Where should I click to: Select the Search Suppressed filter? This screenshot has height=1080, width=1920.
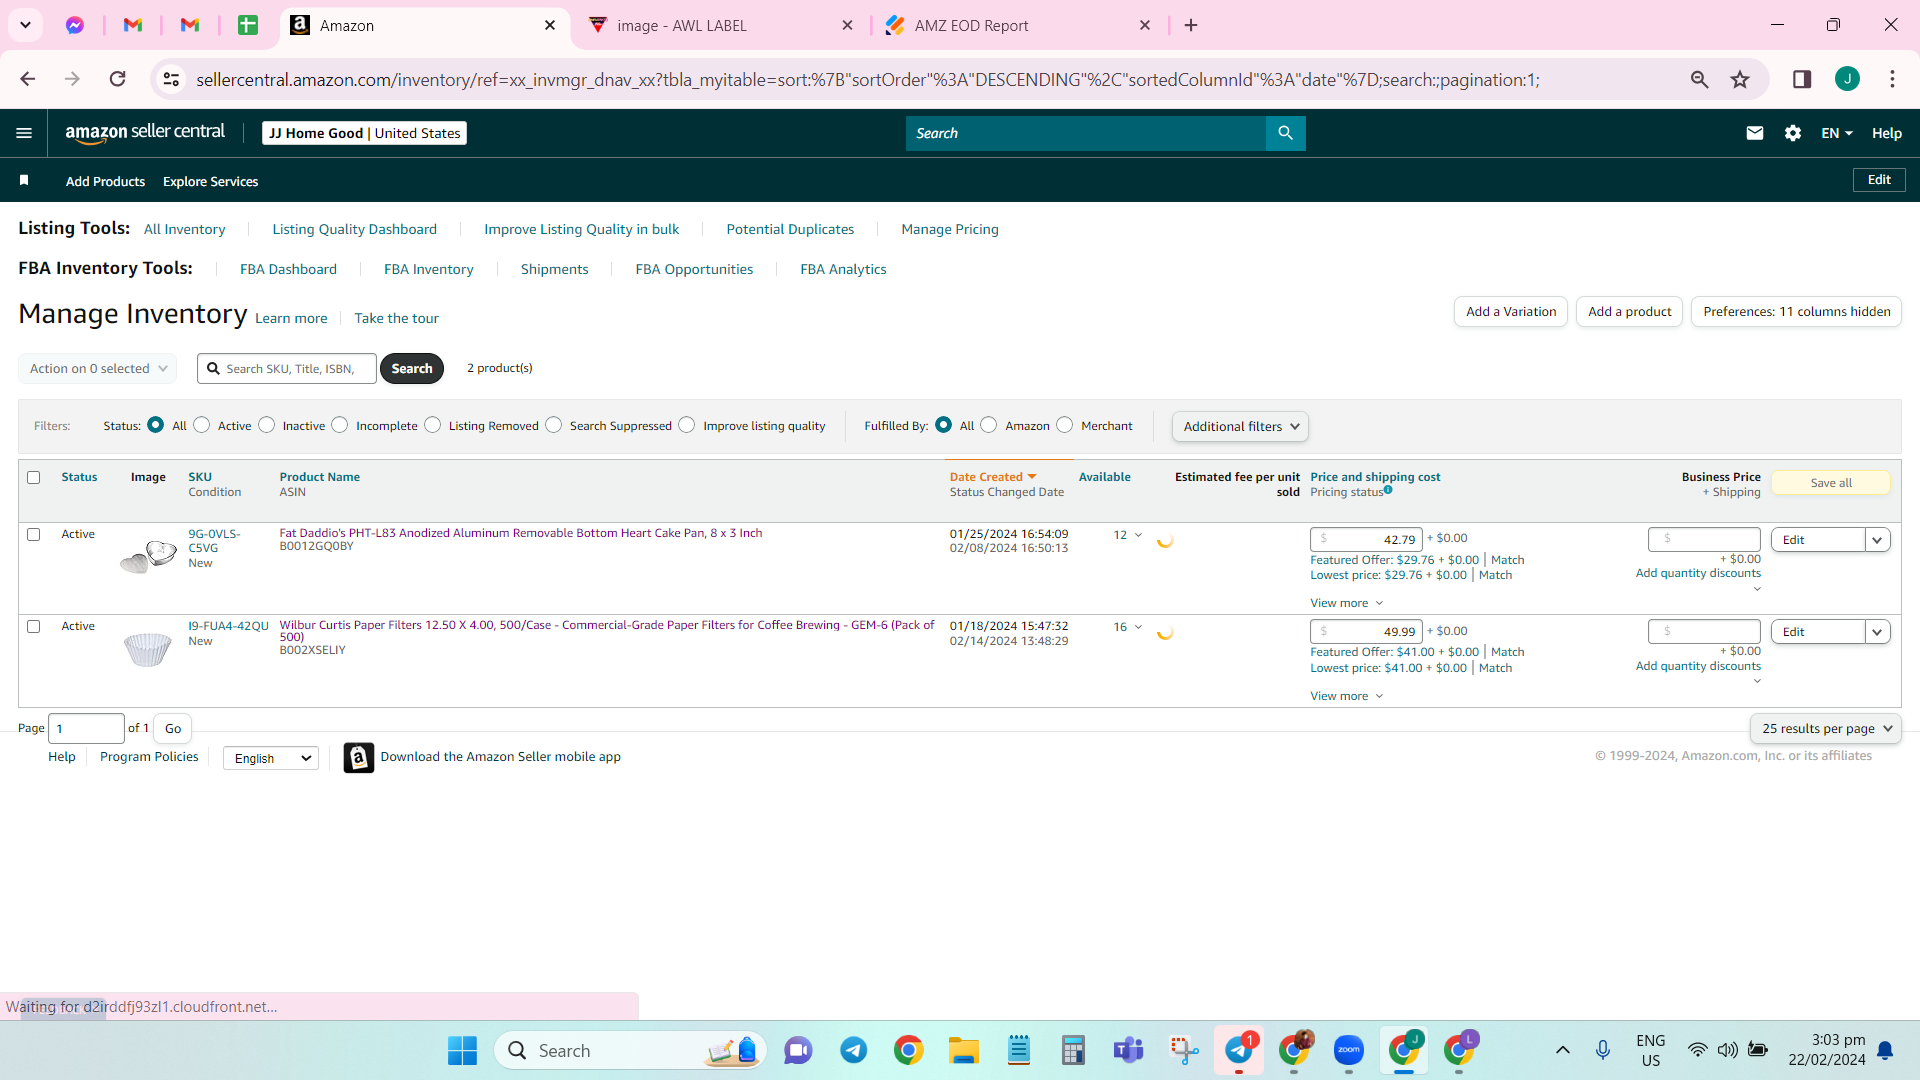(x=554, y=425)
